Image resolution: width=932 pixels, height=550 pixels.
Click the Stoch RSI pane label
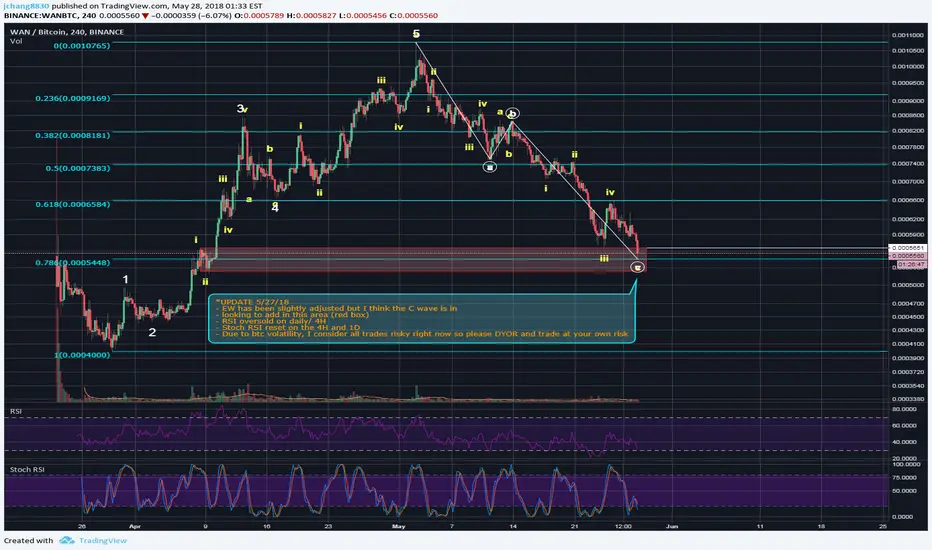pos(27,469)
